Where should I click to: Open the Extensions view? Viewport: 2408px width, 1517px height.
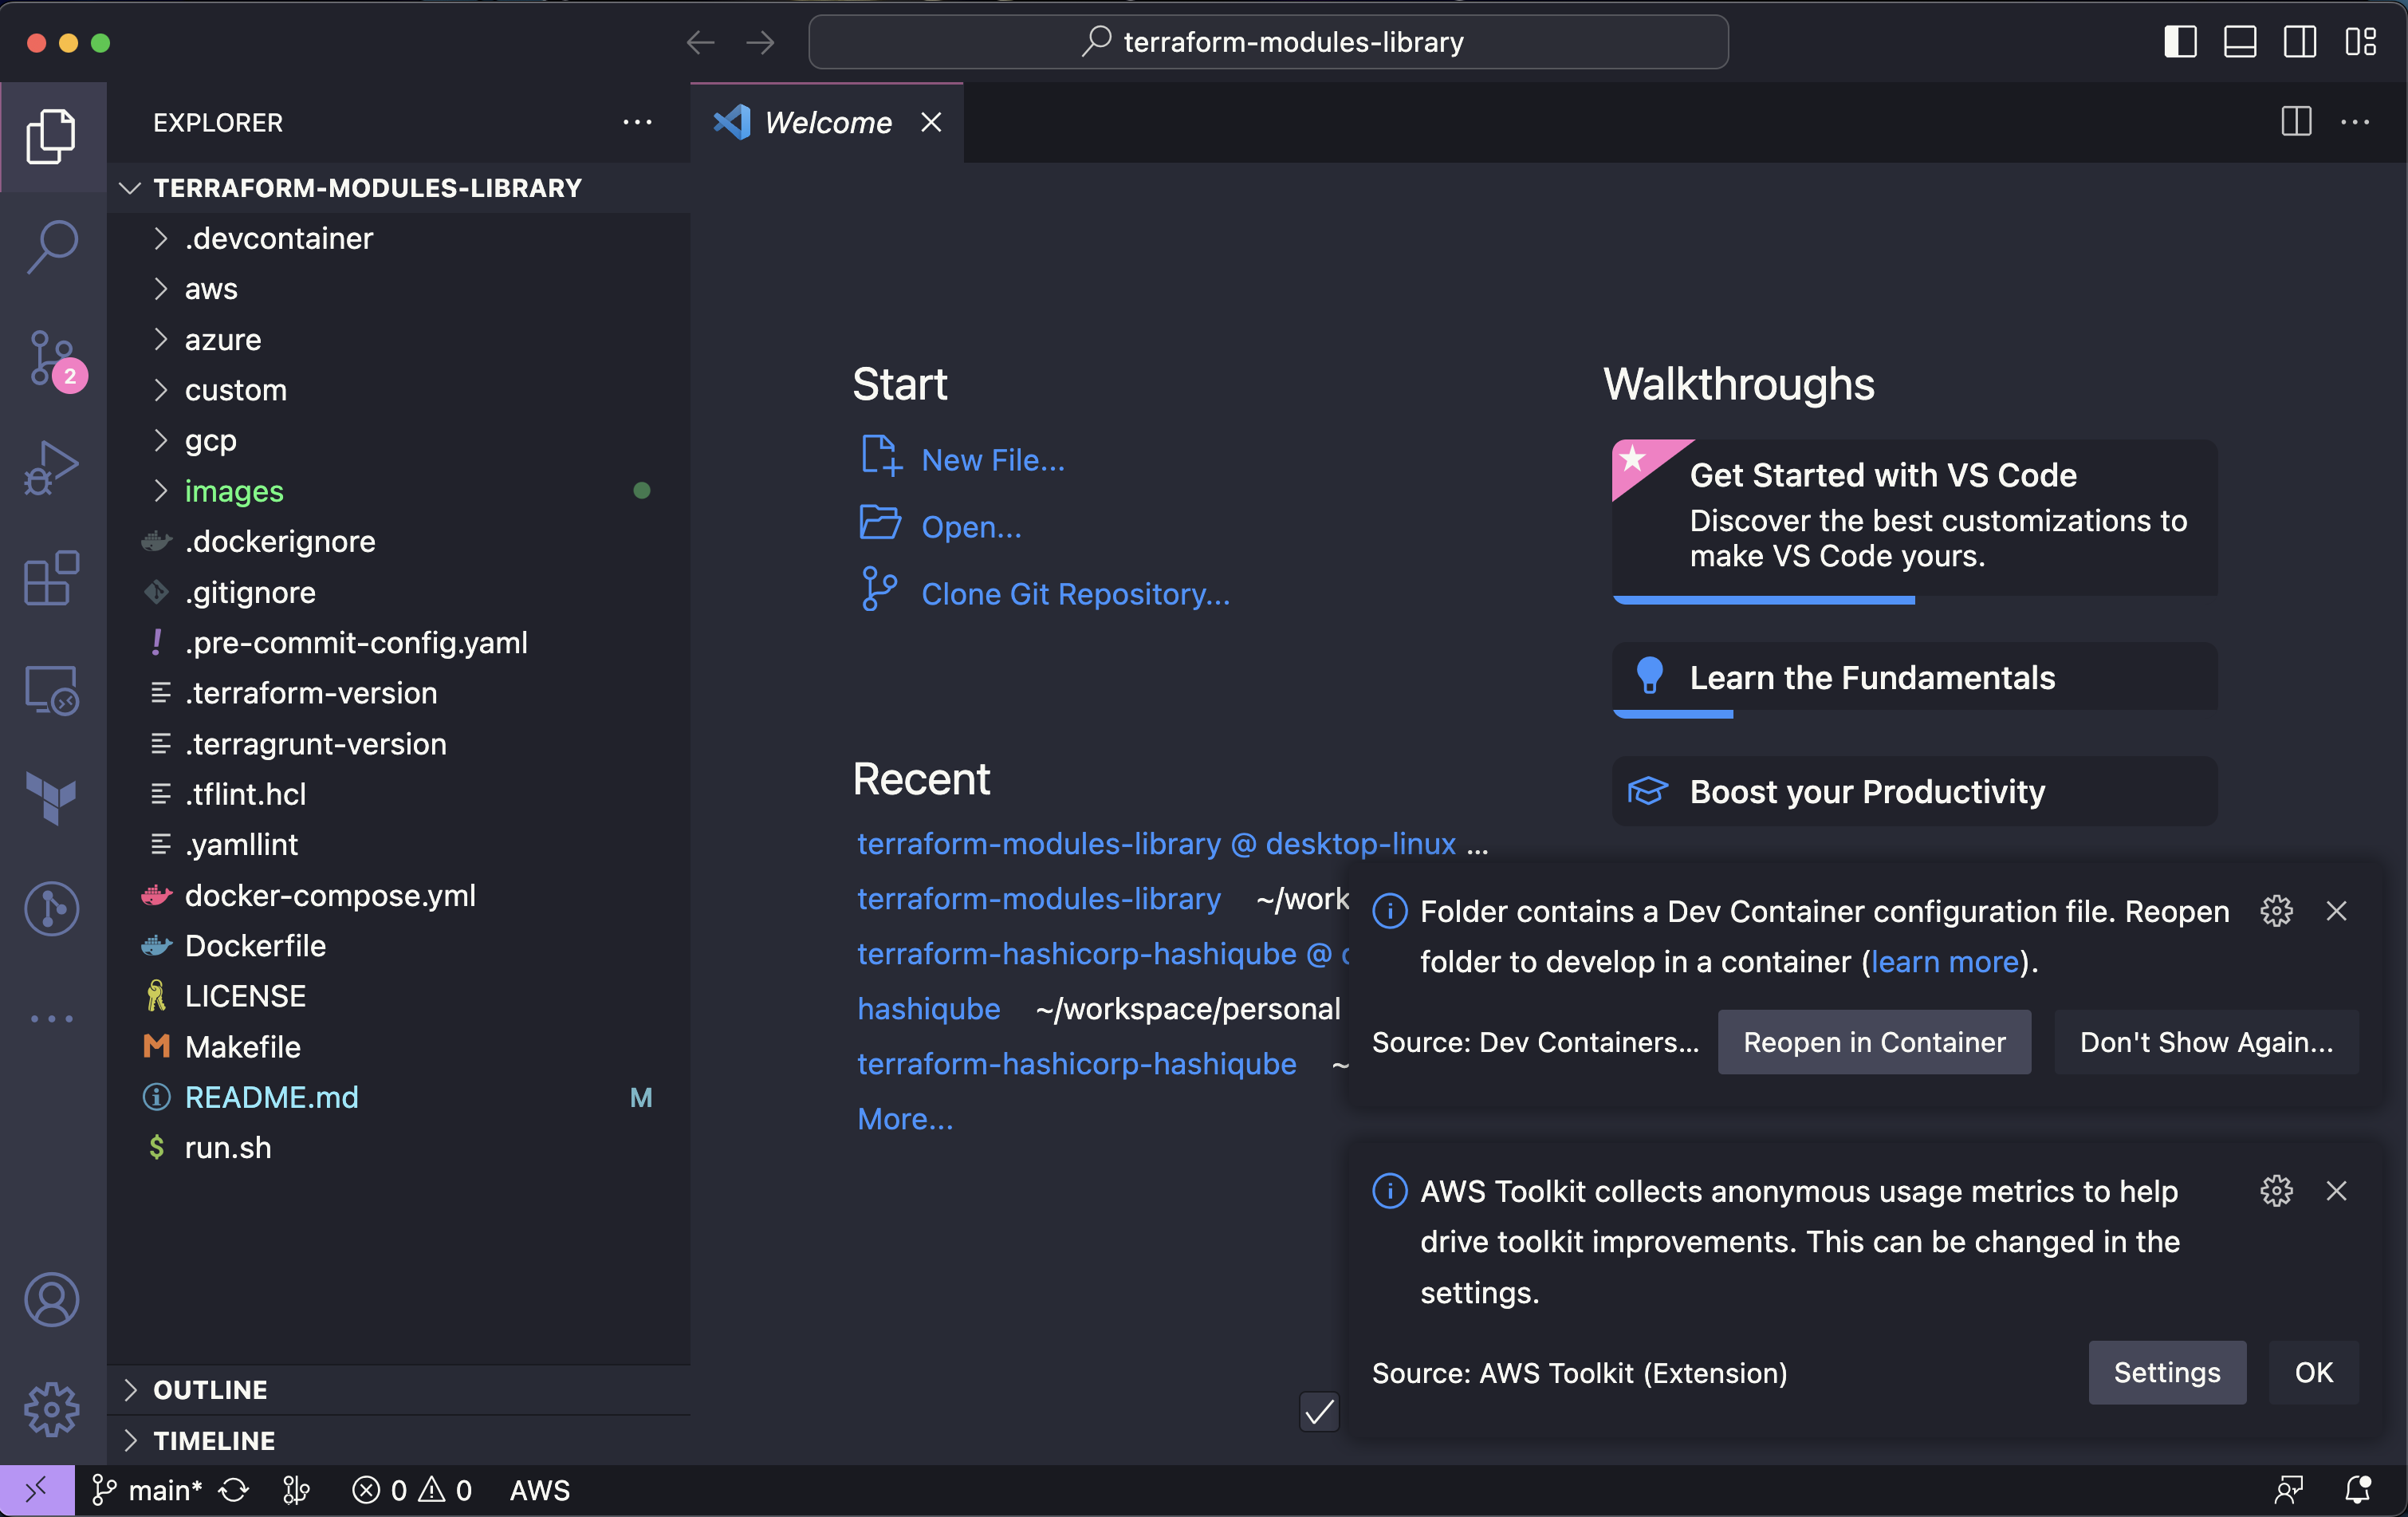coord(52,578)
